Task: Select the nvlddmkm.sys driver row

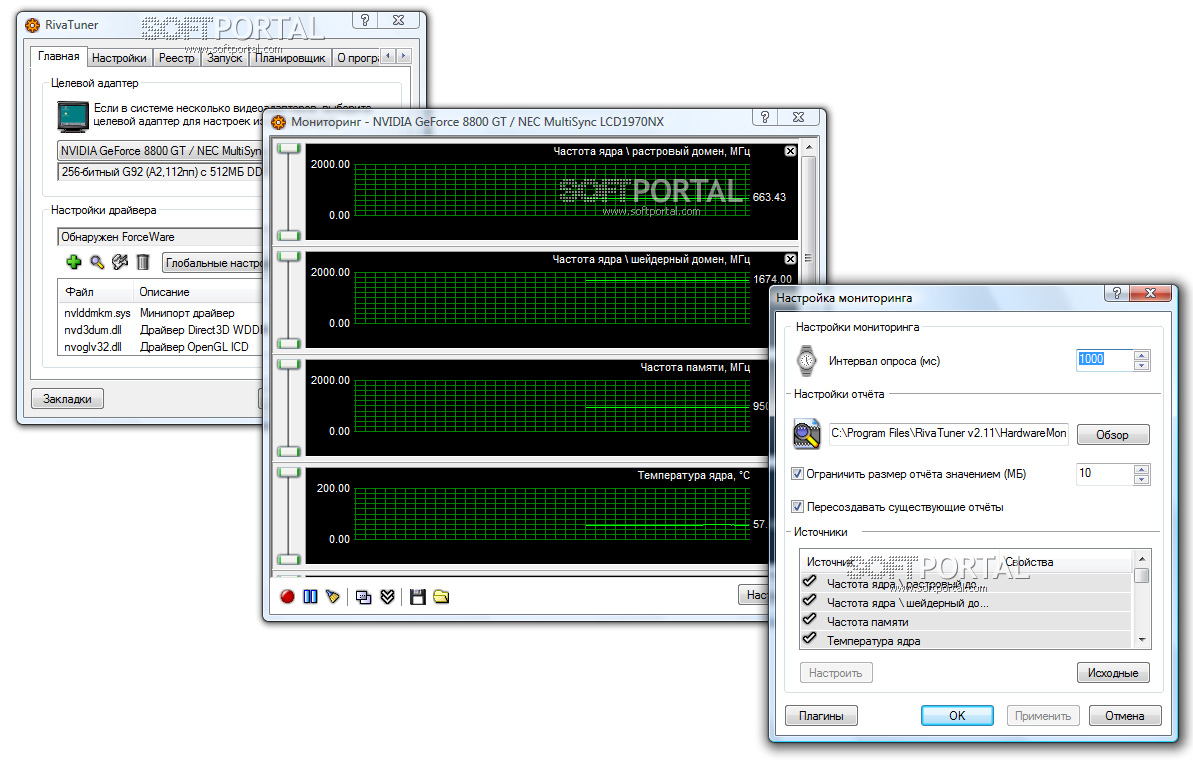Action: tap(161, 313)
